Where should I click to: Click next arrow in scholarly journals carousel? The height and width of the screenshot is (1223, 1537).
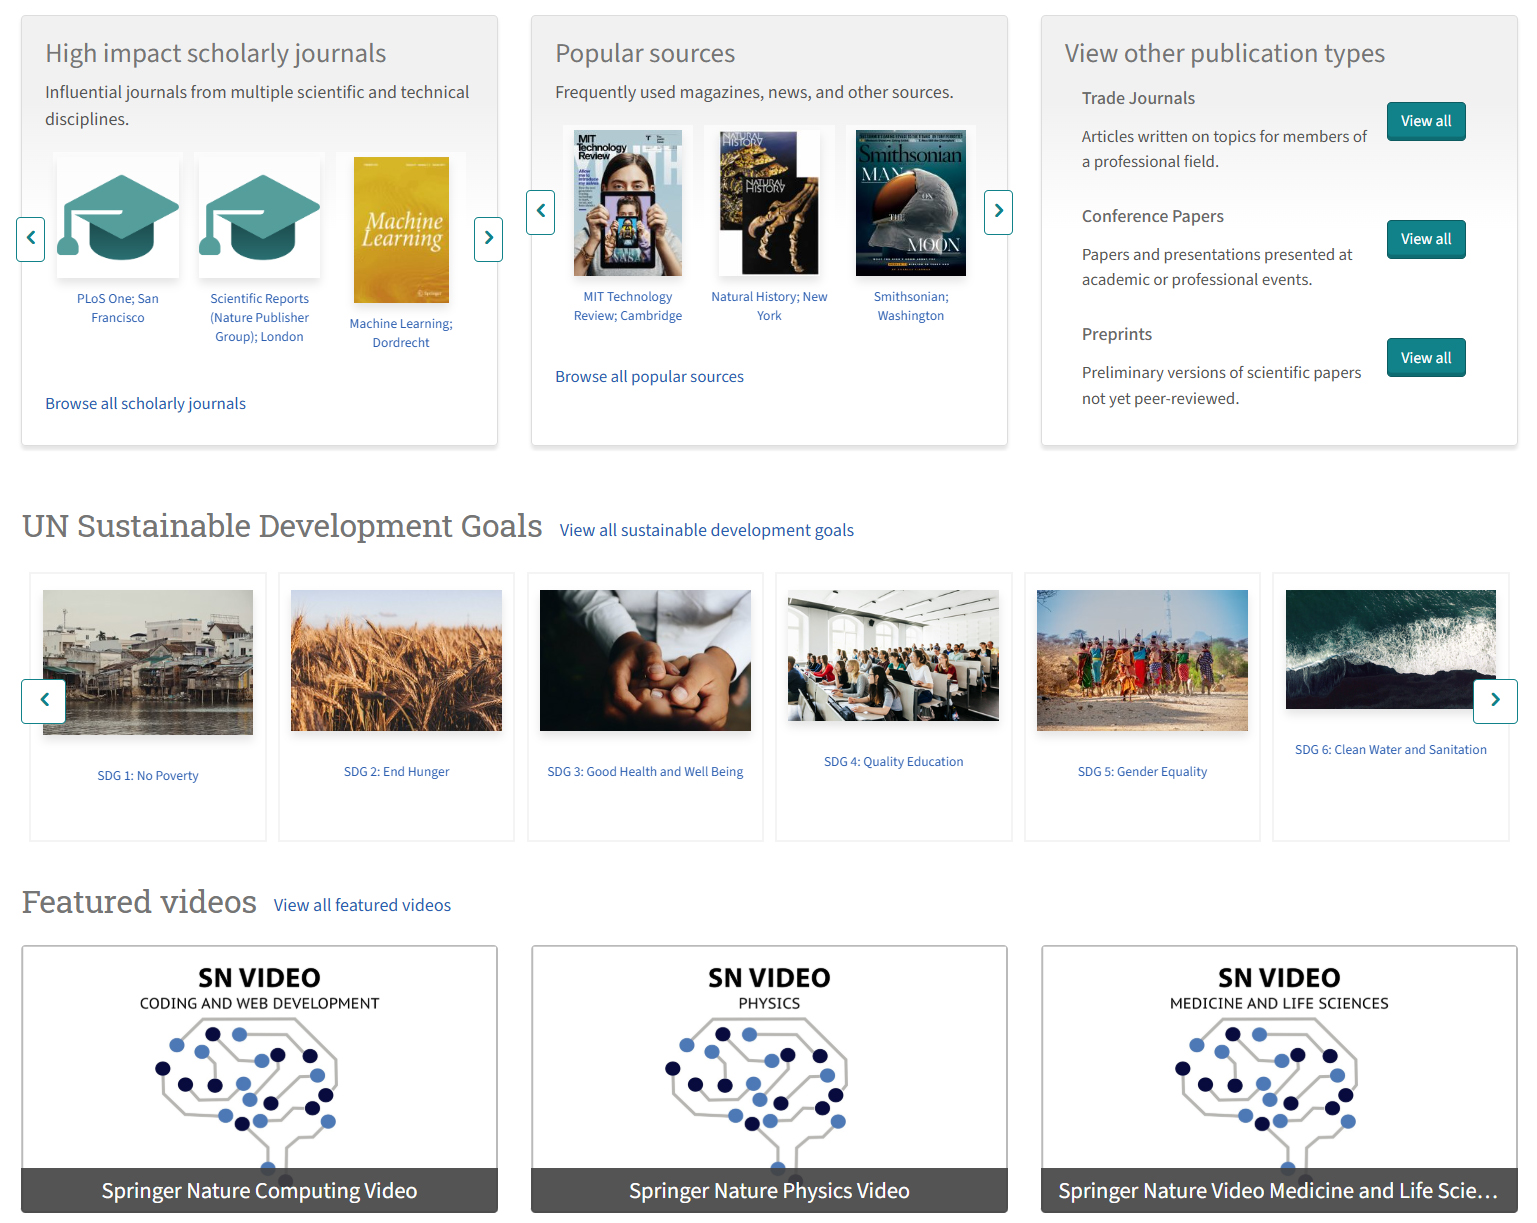488,239
